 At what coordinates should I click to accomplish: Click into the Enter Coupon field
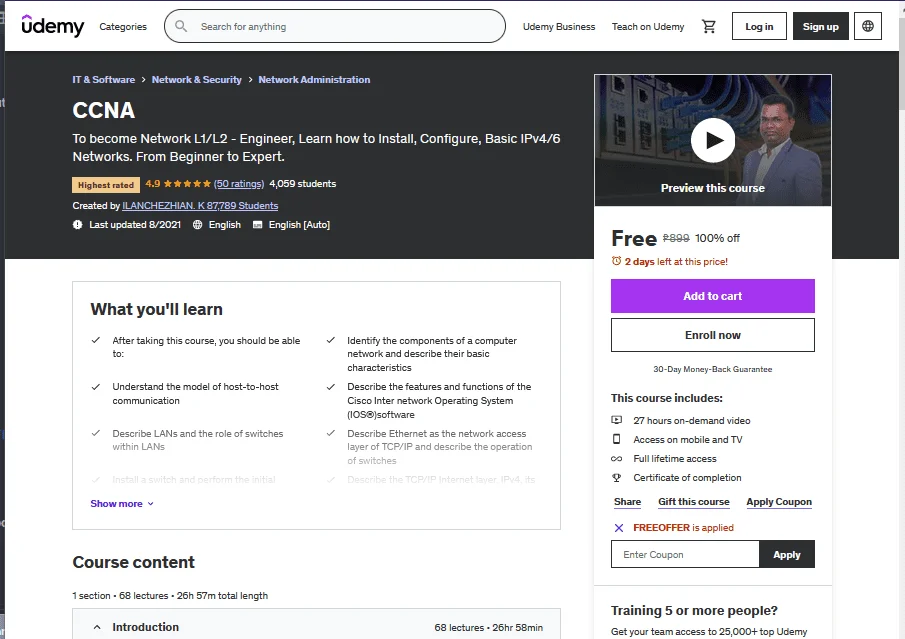(x=685, y=554)
